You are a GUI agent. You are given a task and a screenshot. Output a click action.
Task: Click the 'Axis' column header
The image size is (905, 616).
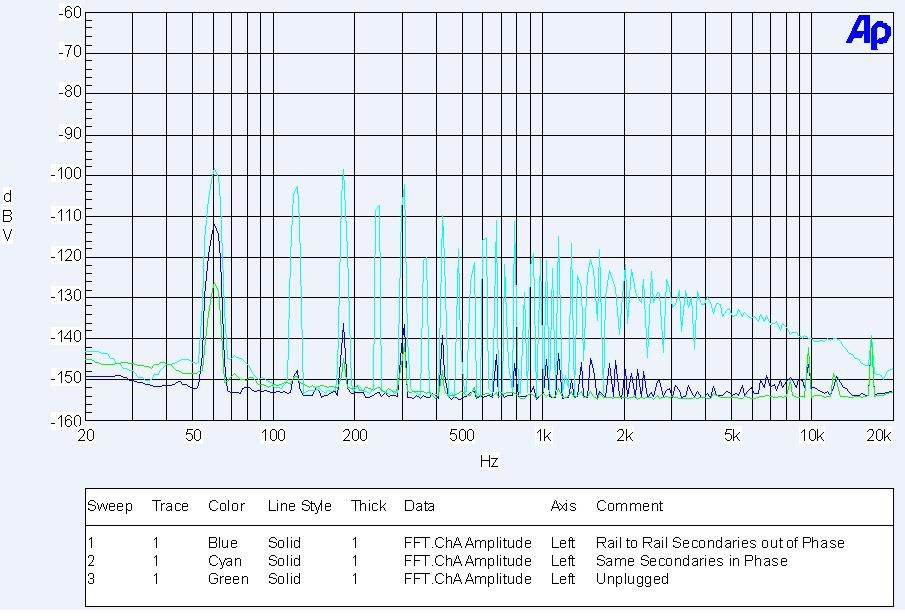(x=563, y=506)
